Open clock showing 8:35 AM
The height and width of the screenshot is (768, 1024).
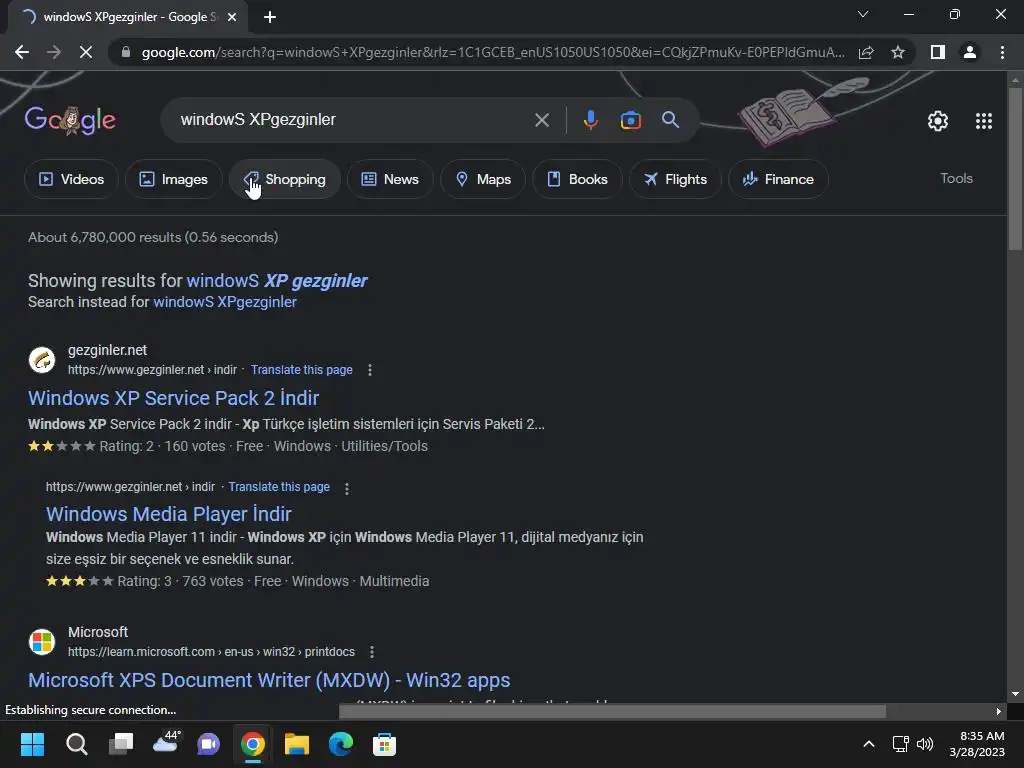click(977, 744)
